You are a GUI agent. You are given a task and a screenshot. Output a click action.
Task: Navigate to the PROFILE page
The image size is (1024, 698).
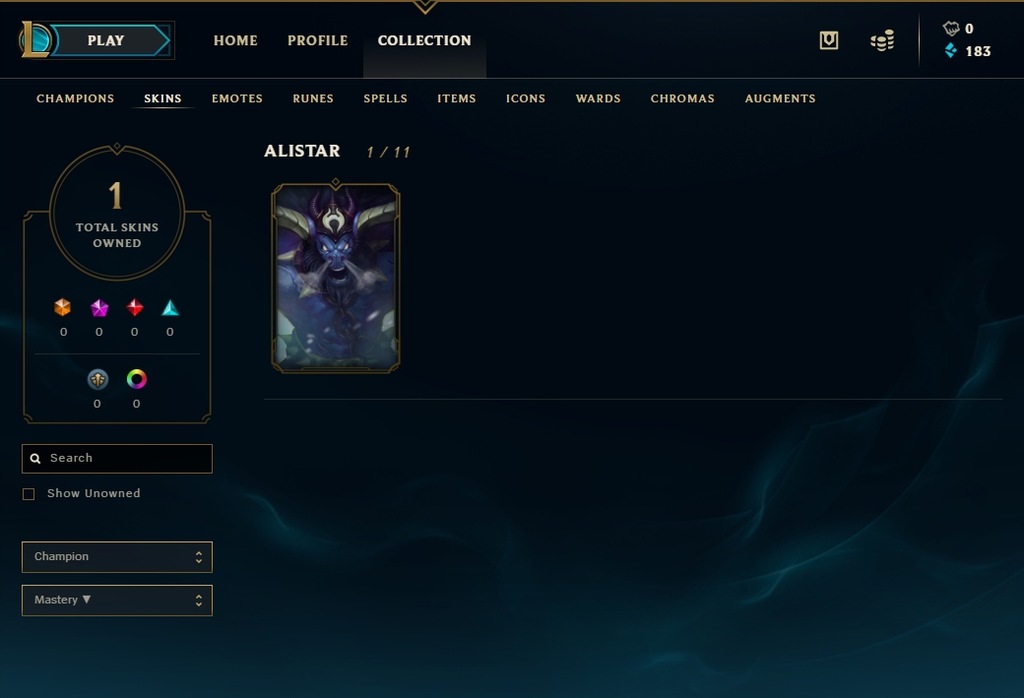(317, 40)
